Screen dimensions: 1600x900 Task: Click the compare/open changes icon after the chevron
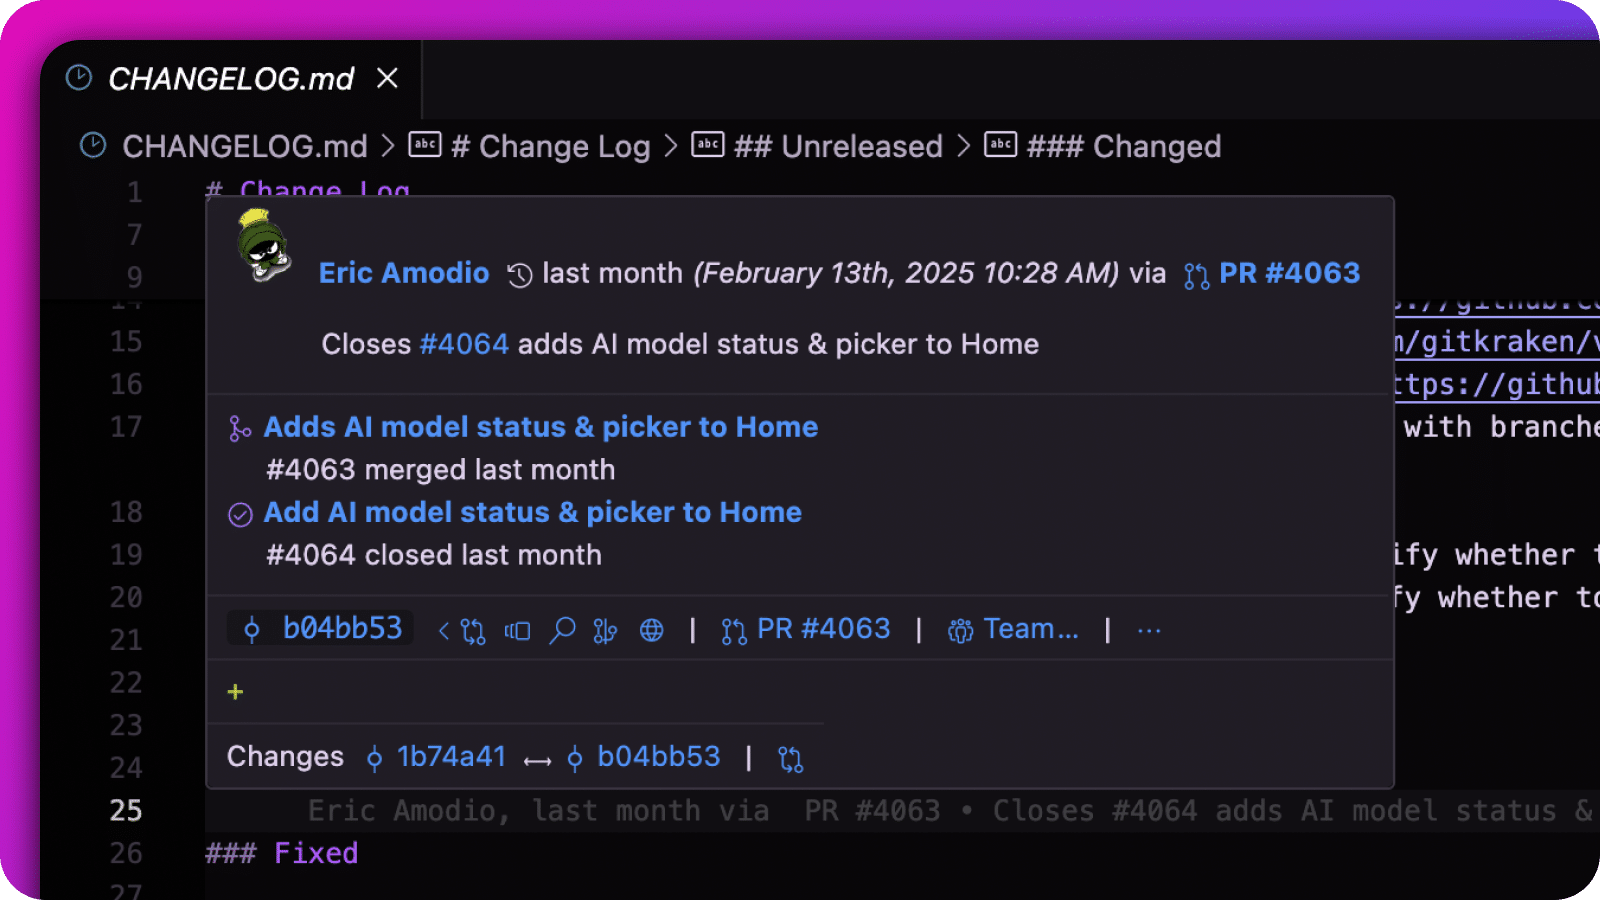tap(470, 630)
